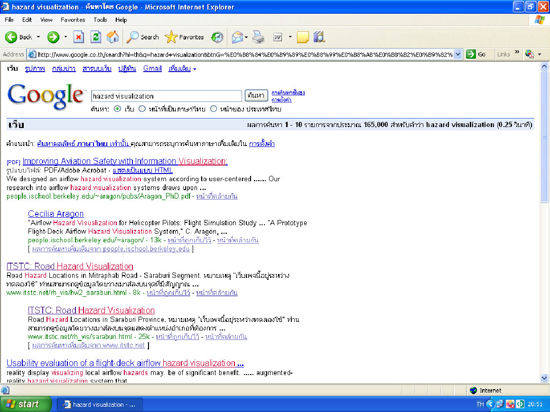This screenshot has height=412, width=550.
Task: Click the green Go button
Action: click(x=476, y=54)
